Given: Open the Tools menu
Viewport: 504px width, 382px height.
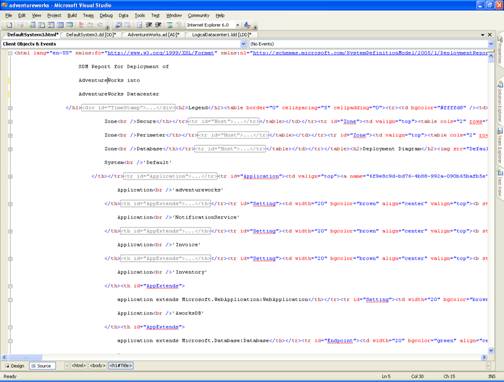Looking at the screenshot, I should [x=140, y=15].
